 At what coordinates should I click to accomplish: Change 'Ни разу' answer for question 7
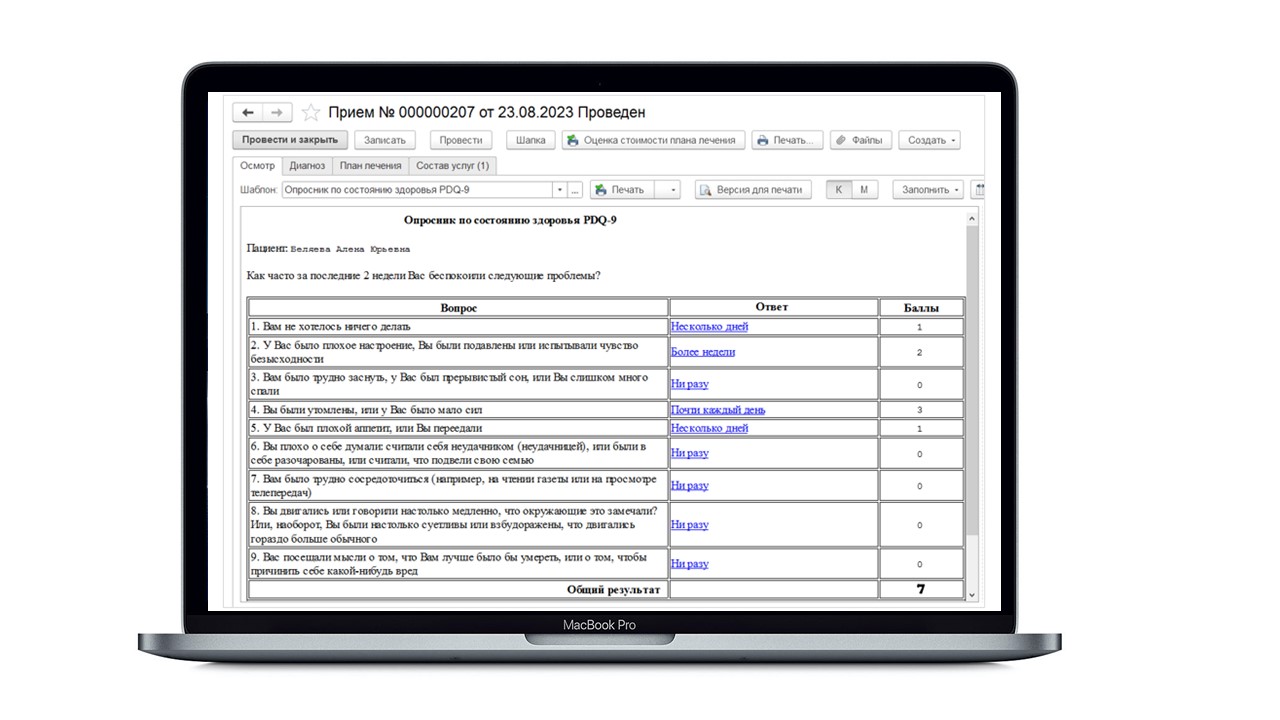[x=689, y=485]
